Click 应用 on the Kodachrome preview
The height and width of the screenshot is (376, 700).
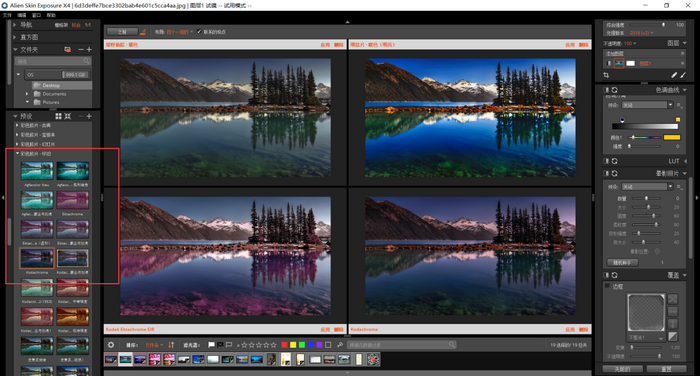[x=570, y=330]
